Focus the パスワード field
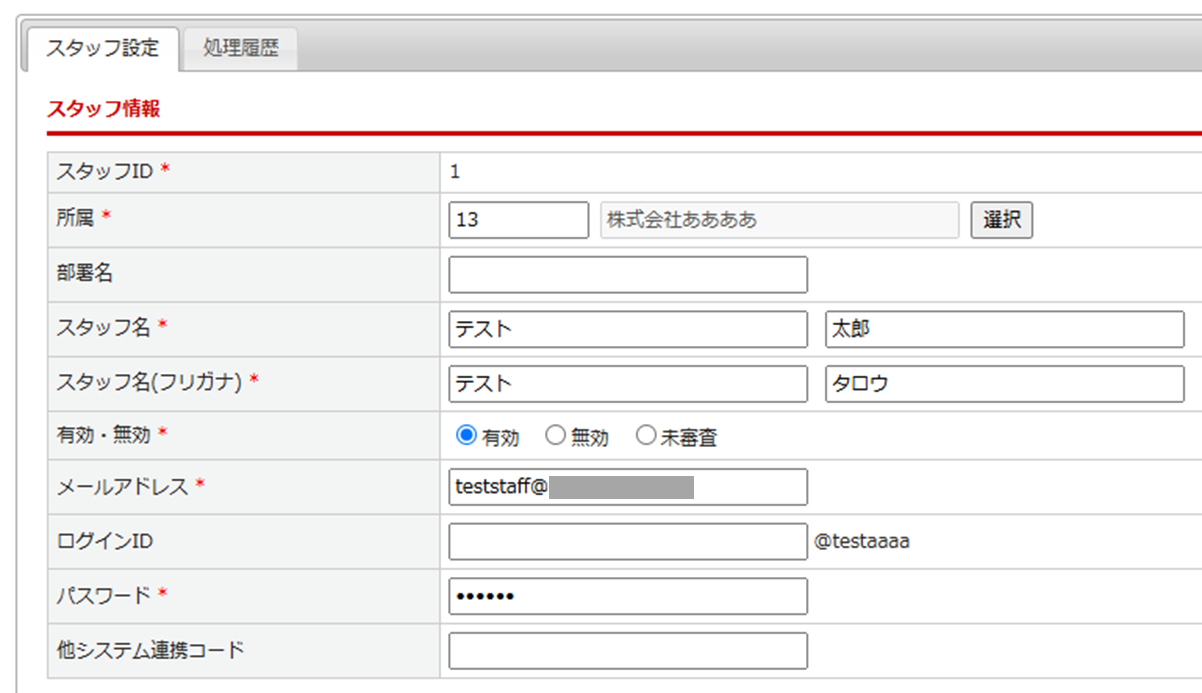This screenshot has height=693, width=1202. (628, 596)
